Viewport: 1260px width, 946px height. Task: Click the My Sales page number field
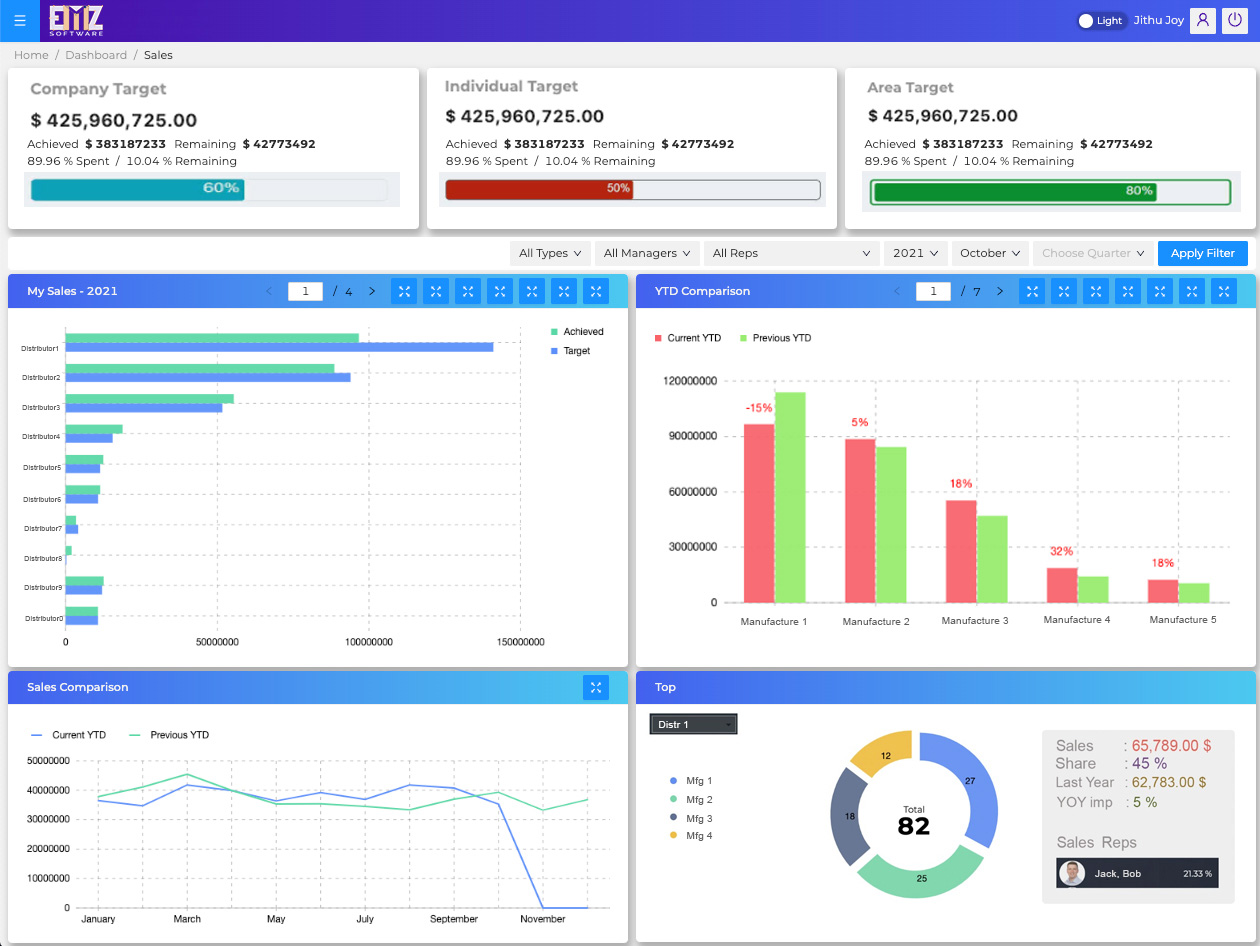(305, 291)
